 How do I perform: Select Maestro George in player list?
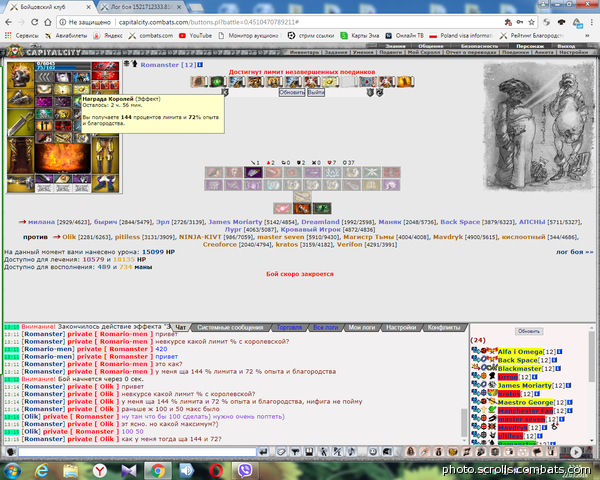[x=525, y=402]
